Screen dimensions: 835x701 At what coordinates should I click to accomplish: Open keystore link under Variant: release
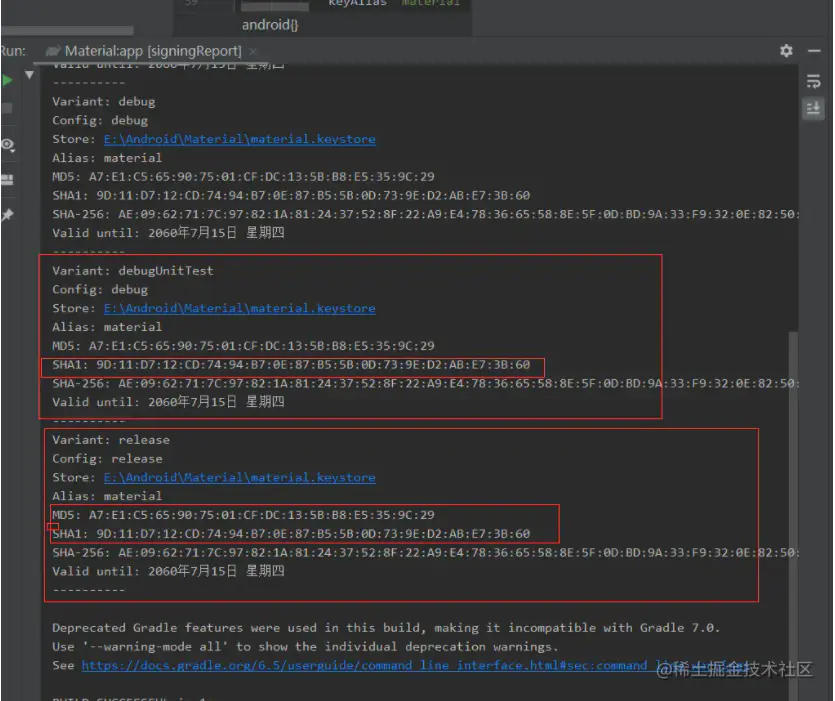(x=240, y=478)
